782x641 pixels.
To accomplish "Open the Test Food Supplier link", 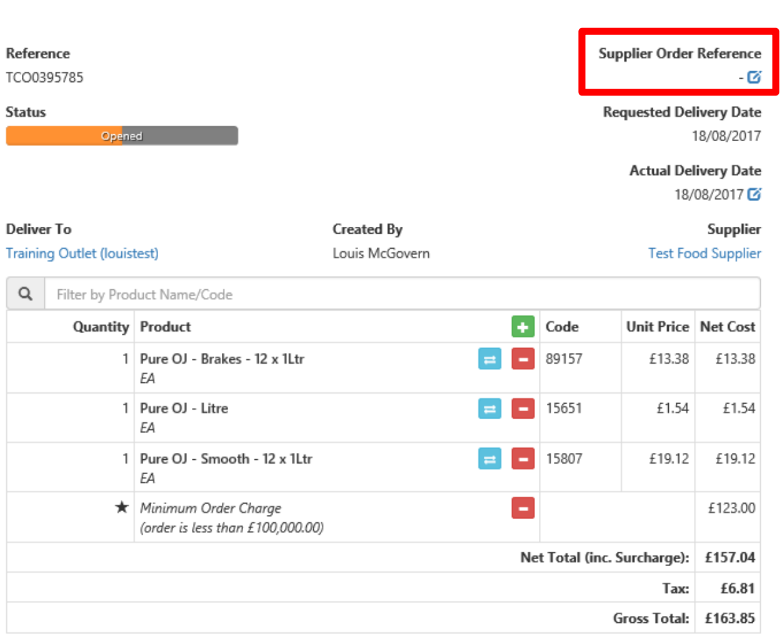I will click(x=704, y=253).
